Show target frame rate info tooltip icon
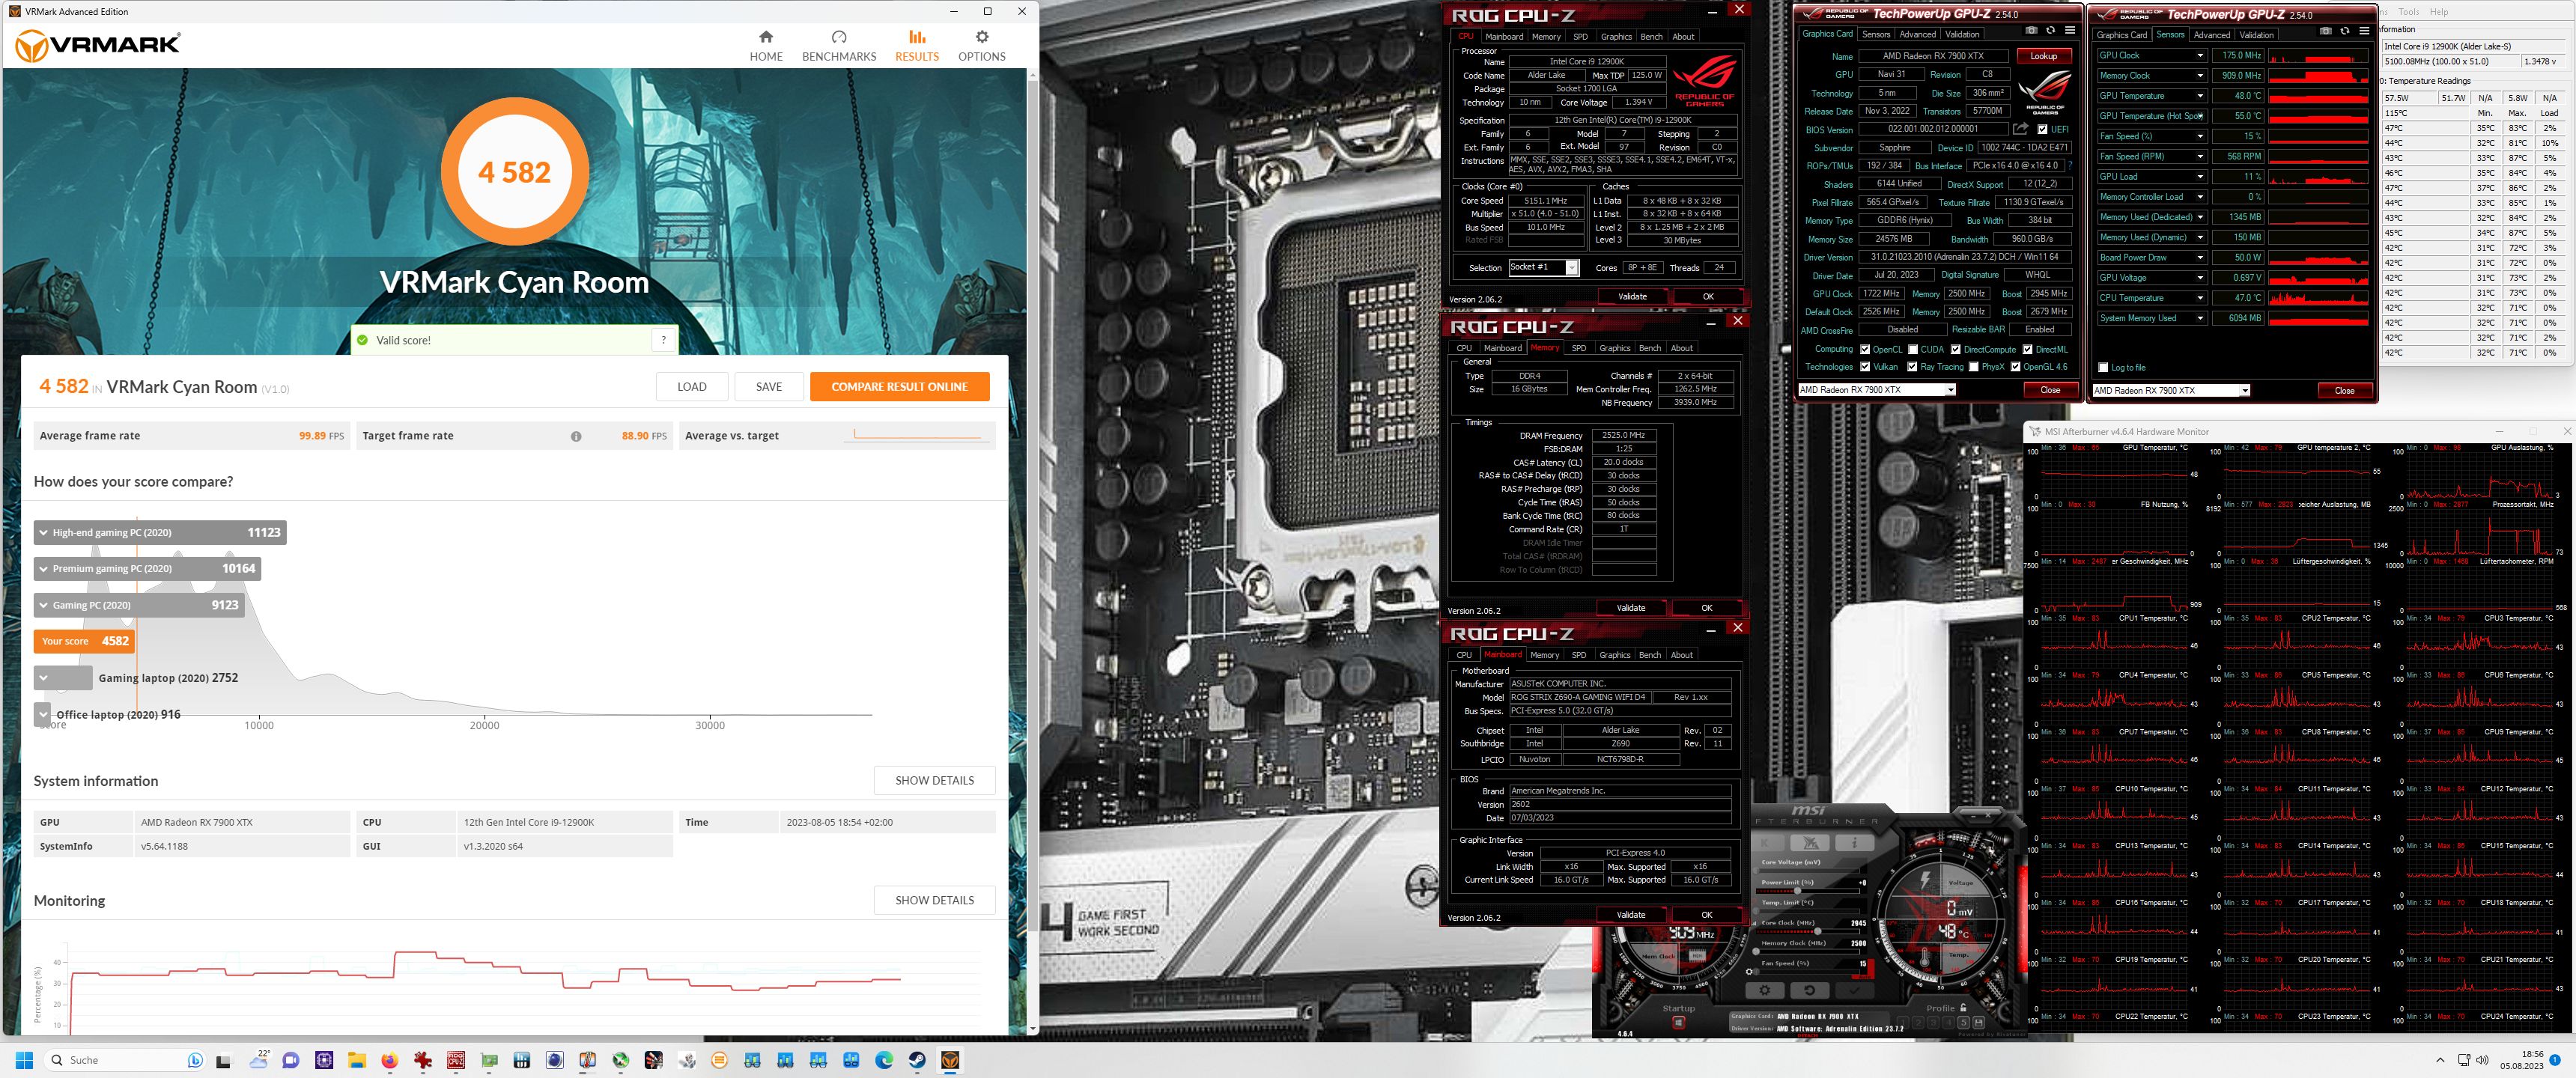 coord(576,436)
